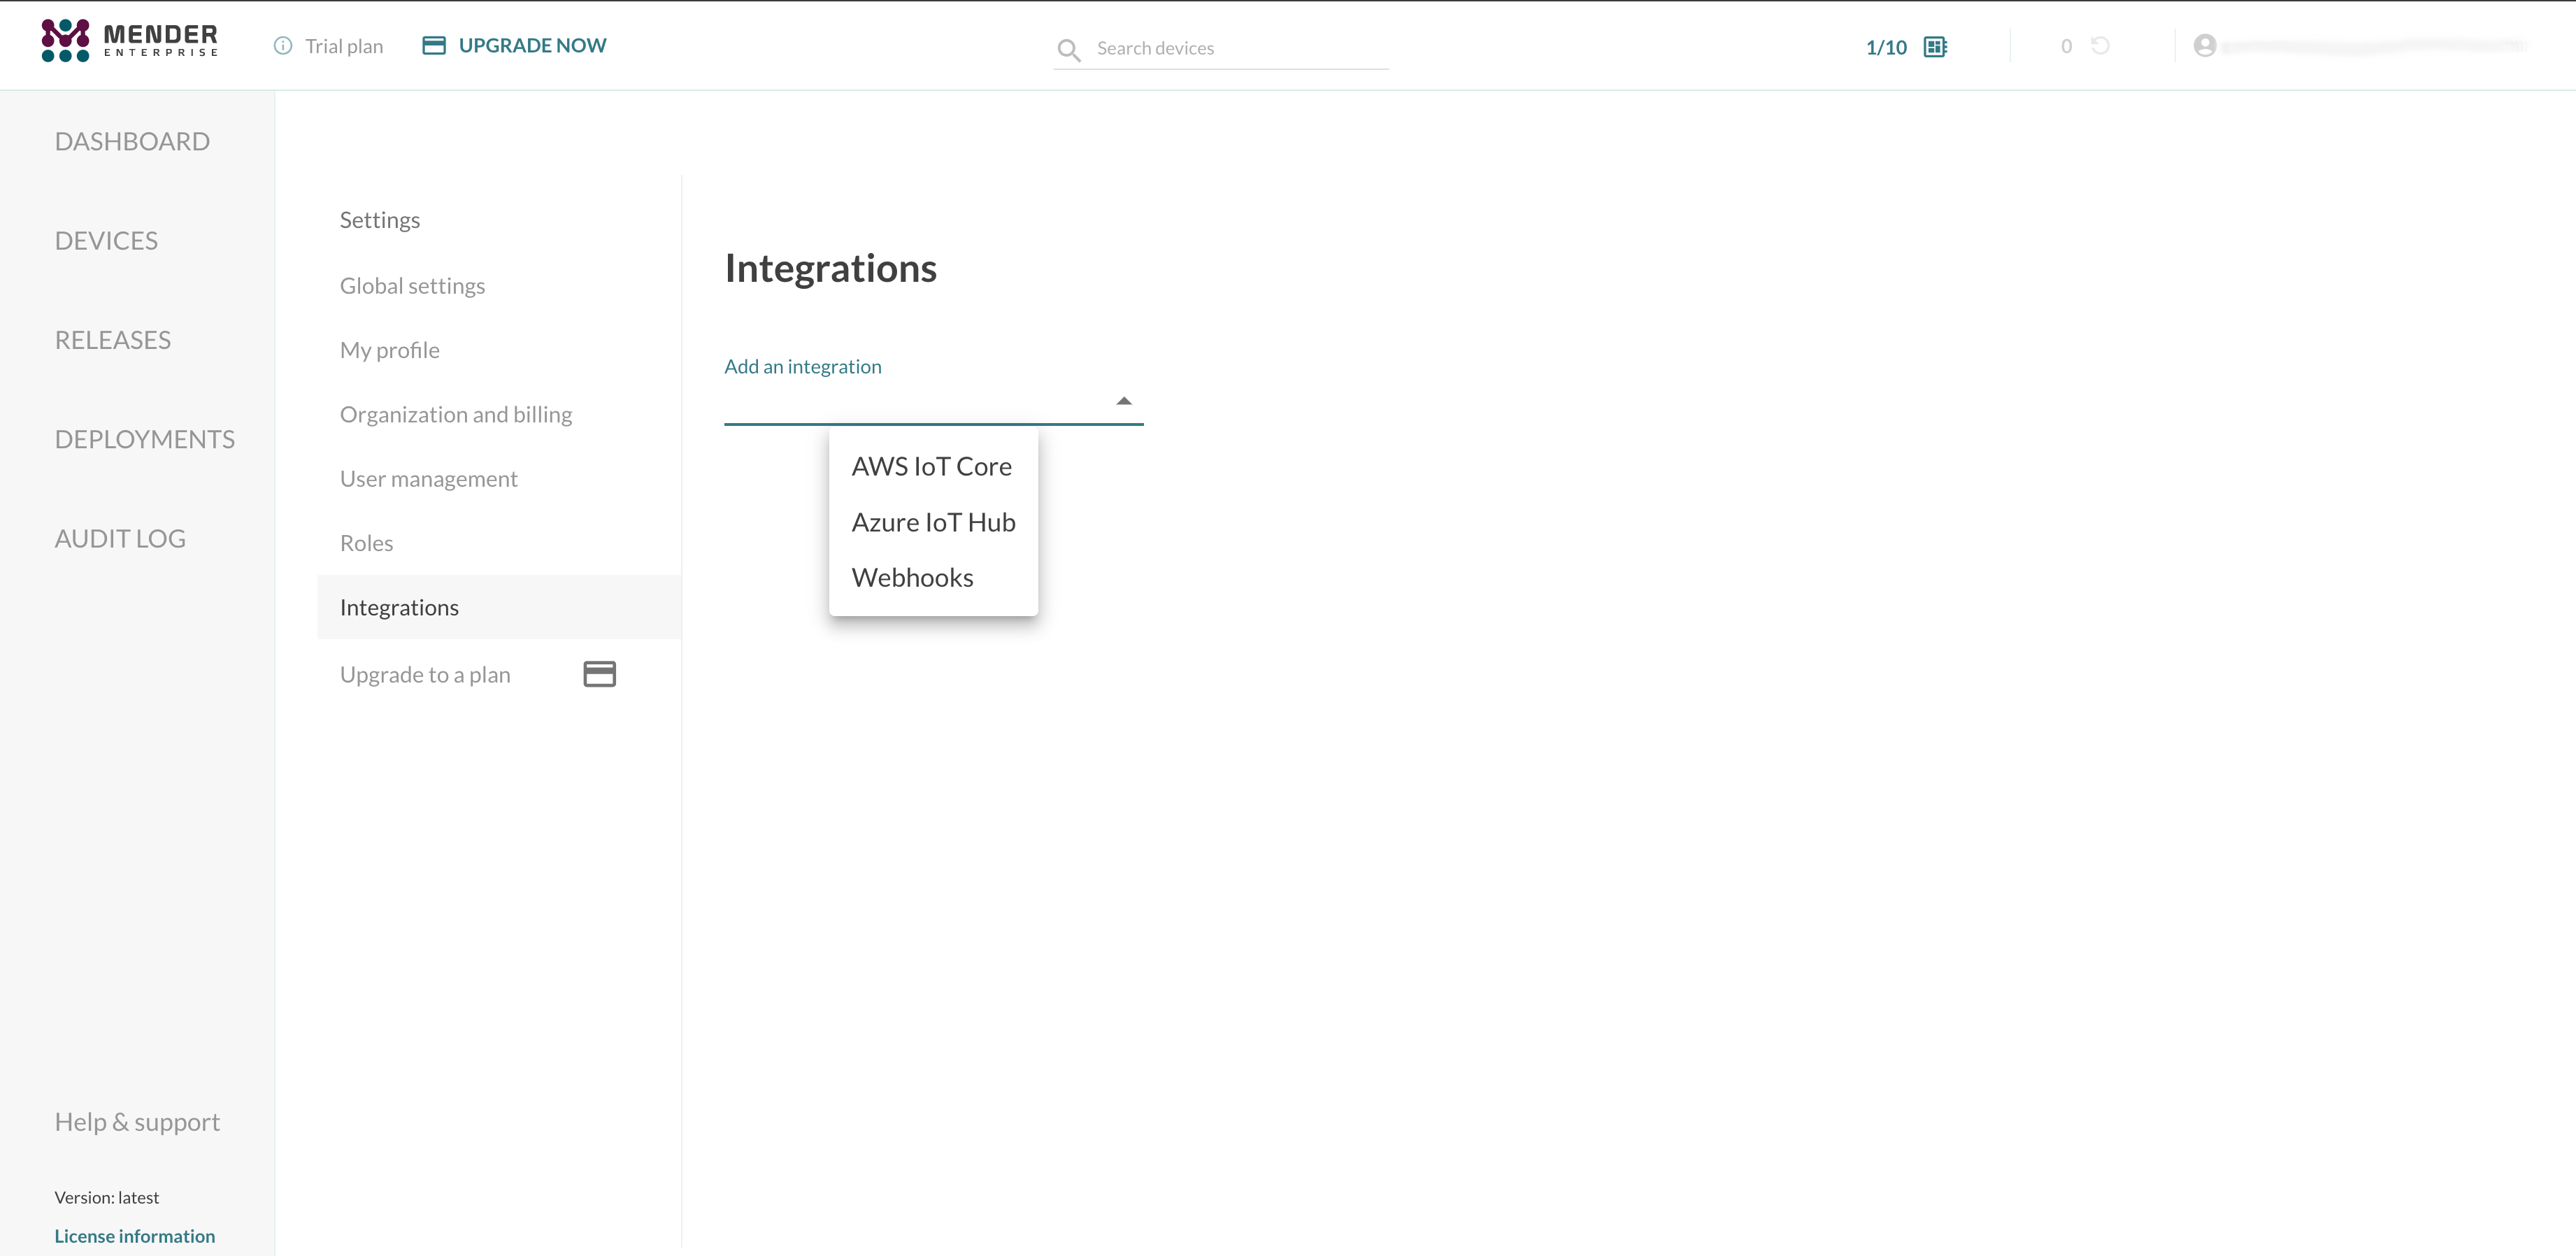Viewport: 2576px width, 1256px height.
Task: Pick Webhooks from integration list
Action: 912,578
